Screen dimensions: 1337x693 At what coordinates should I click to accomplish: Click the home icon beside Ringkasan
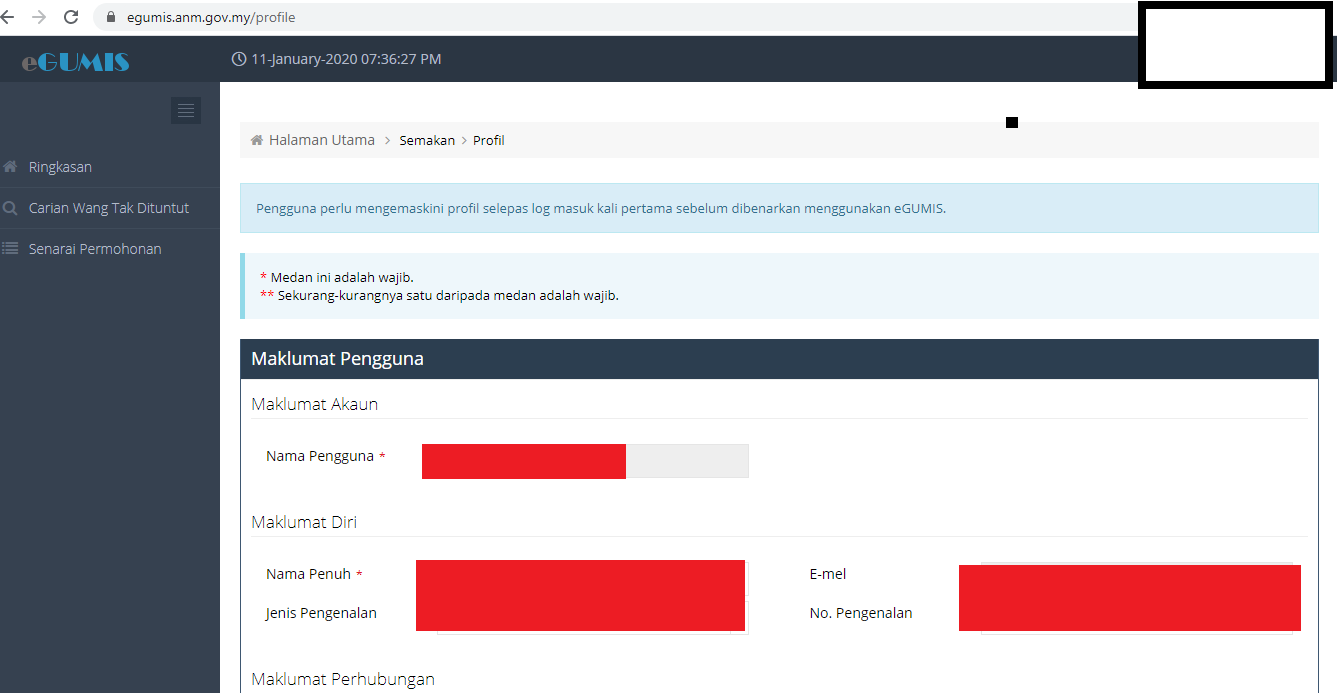click(x=11, y=167)
